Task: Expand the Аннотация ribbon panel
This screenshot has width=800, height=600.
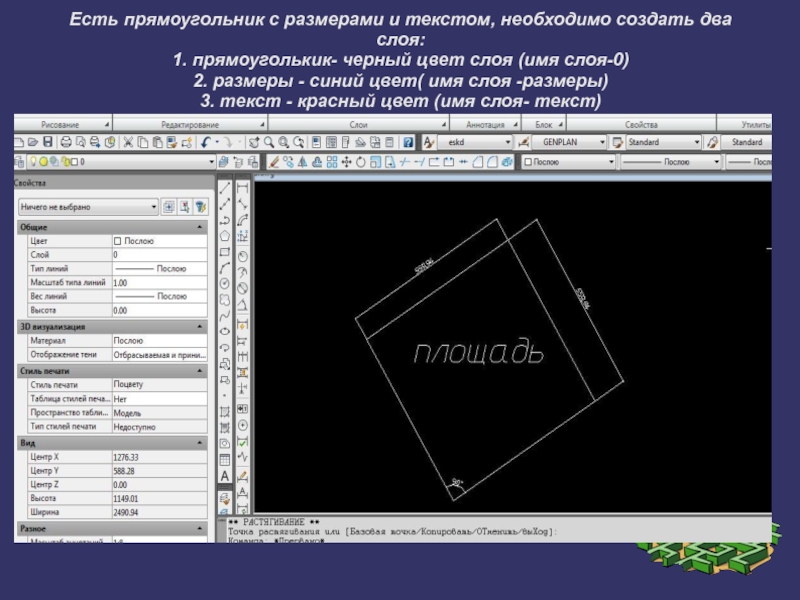Action: (x=515, y=124)
